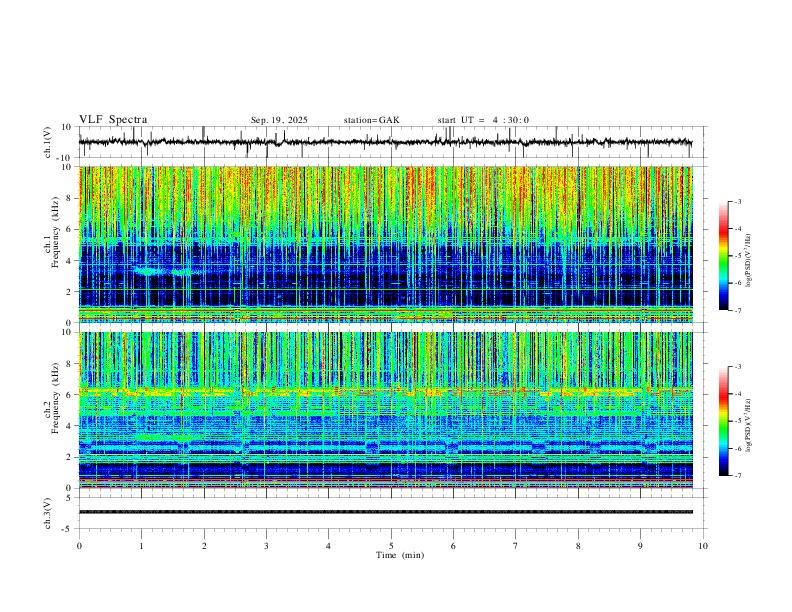Click the "5" tick on ch.3(V) axis

(70, 498)
